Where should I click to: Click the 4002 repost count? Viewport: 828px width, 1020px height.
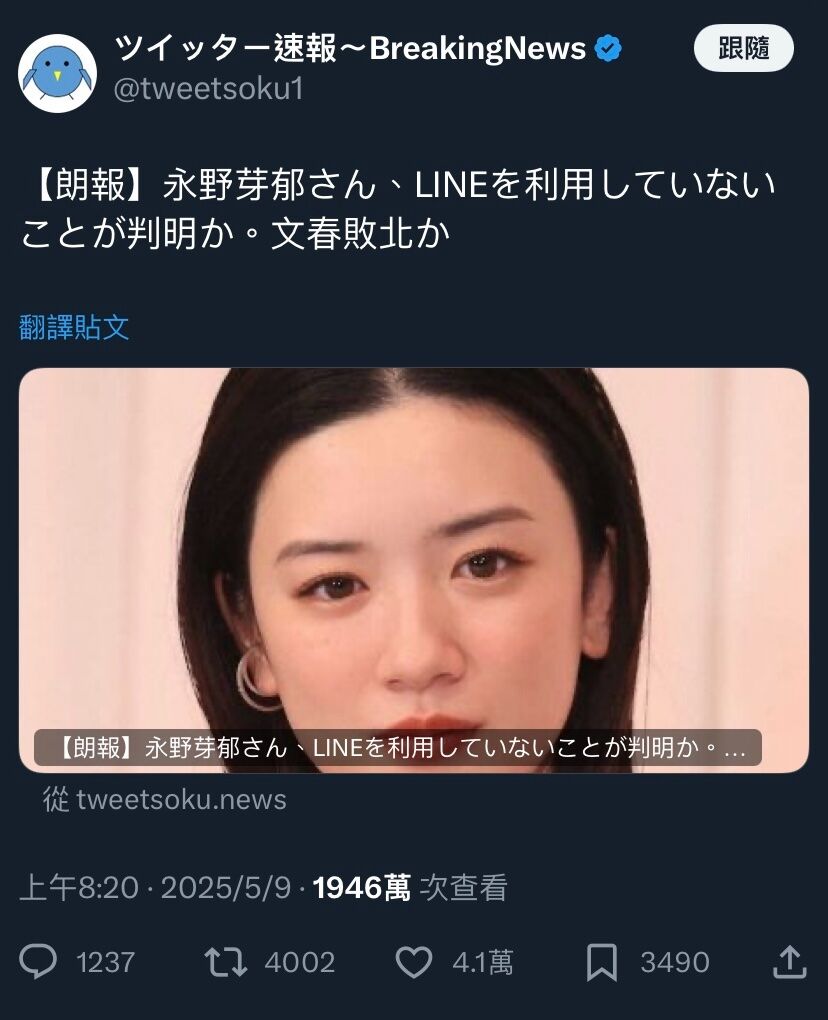pos(300,962)
